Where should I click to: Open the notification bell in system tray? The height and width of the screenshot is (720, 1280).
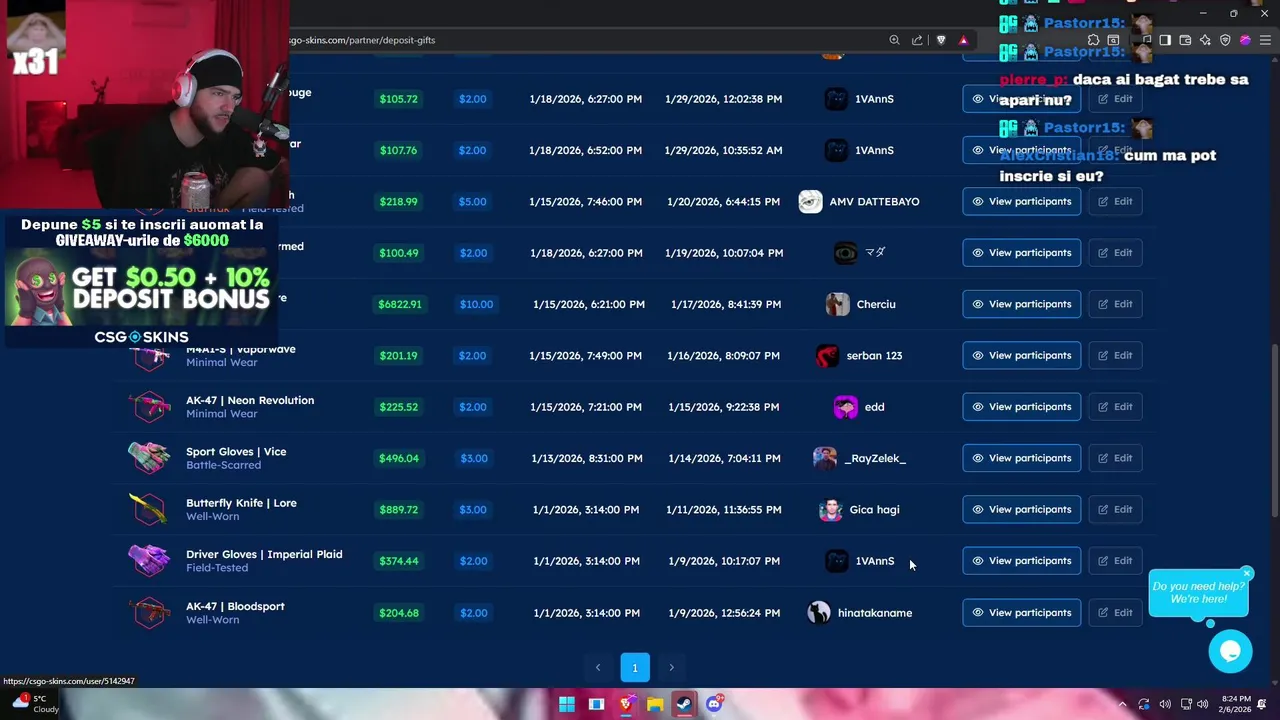tap(1262, 704)
